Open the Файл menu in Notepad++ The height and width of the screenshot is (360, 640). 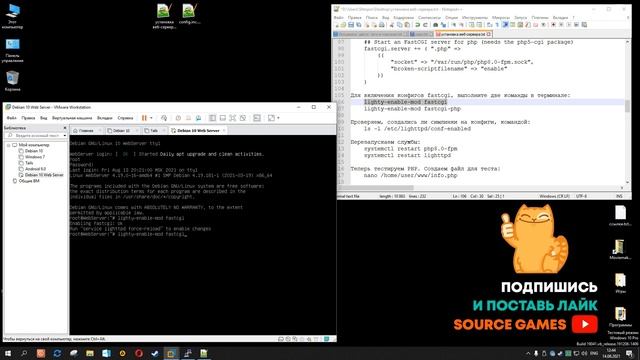point(338,18)
